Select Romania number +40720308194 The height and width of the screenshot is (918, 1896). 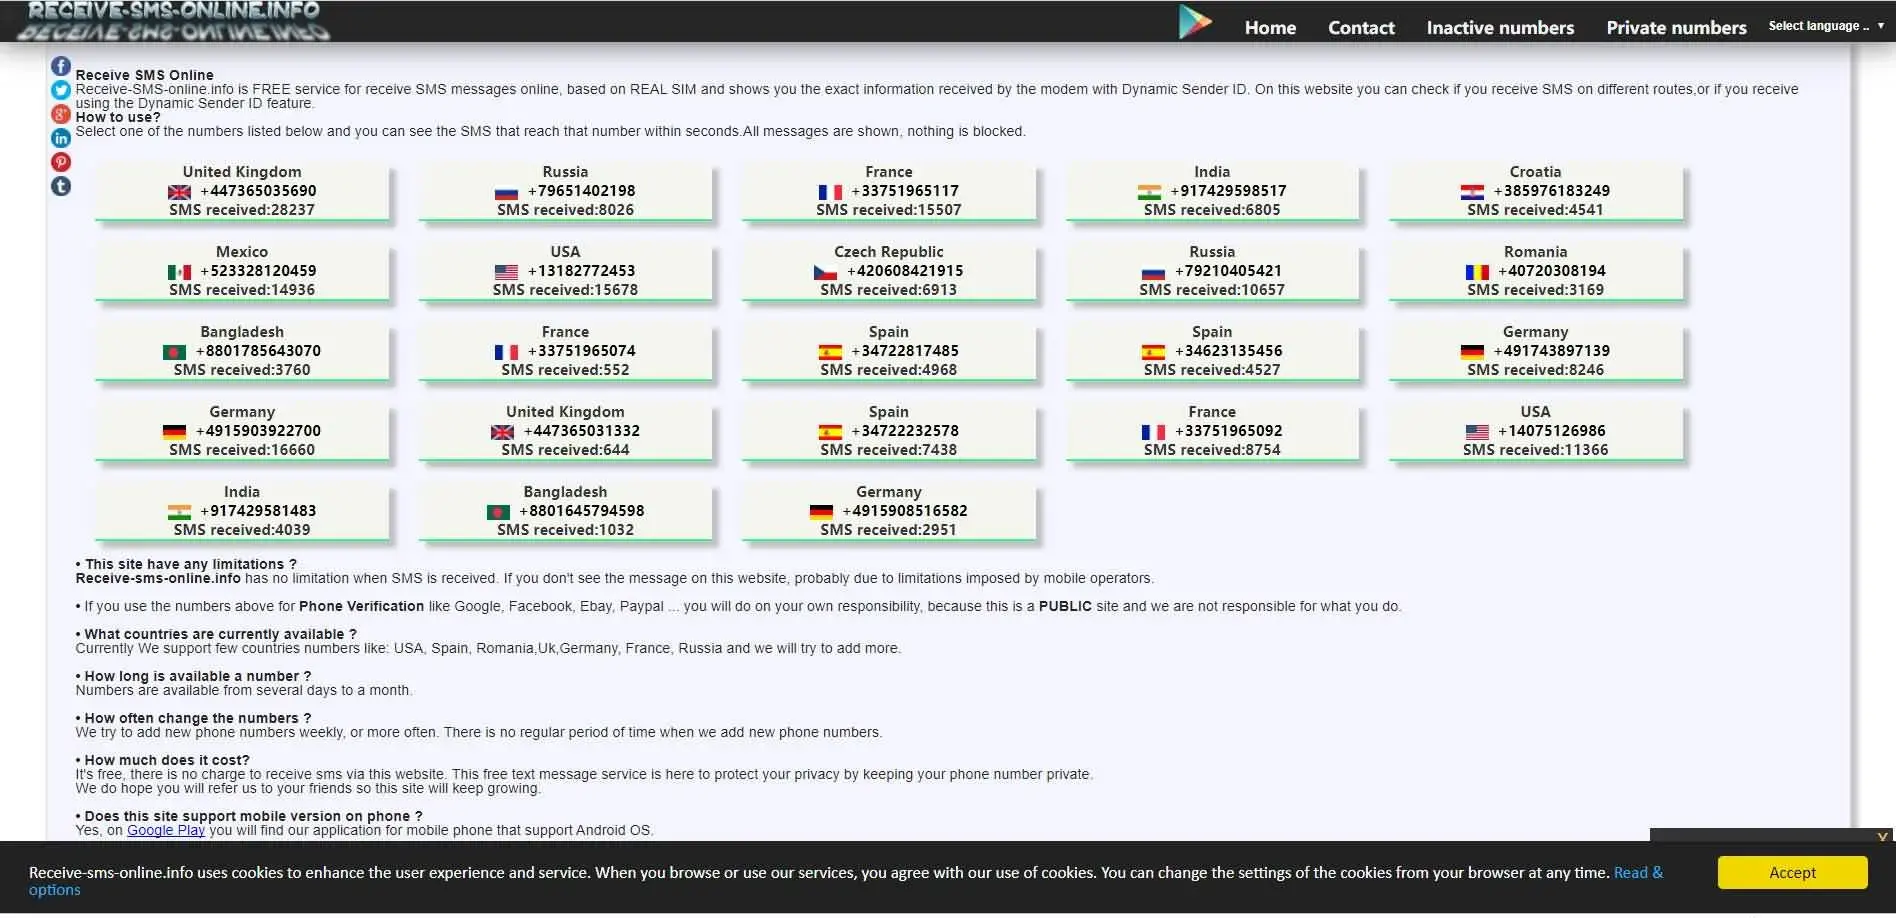point(1535,271)
